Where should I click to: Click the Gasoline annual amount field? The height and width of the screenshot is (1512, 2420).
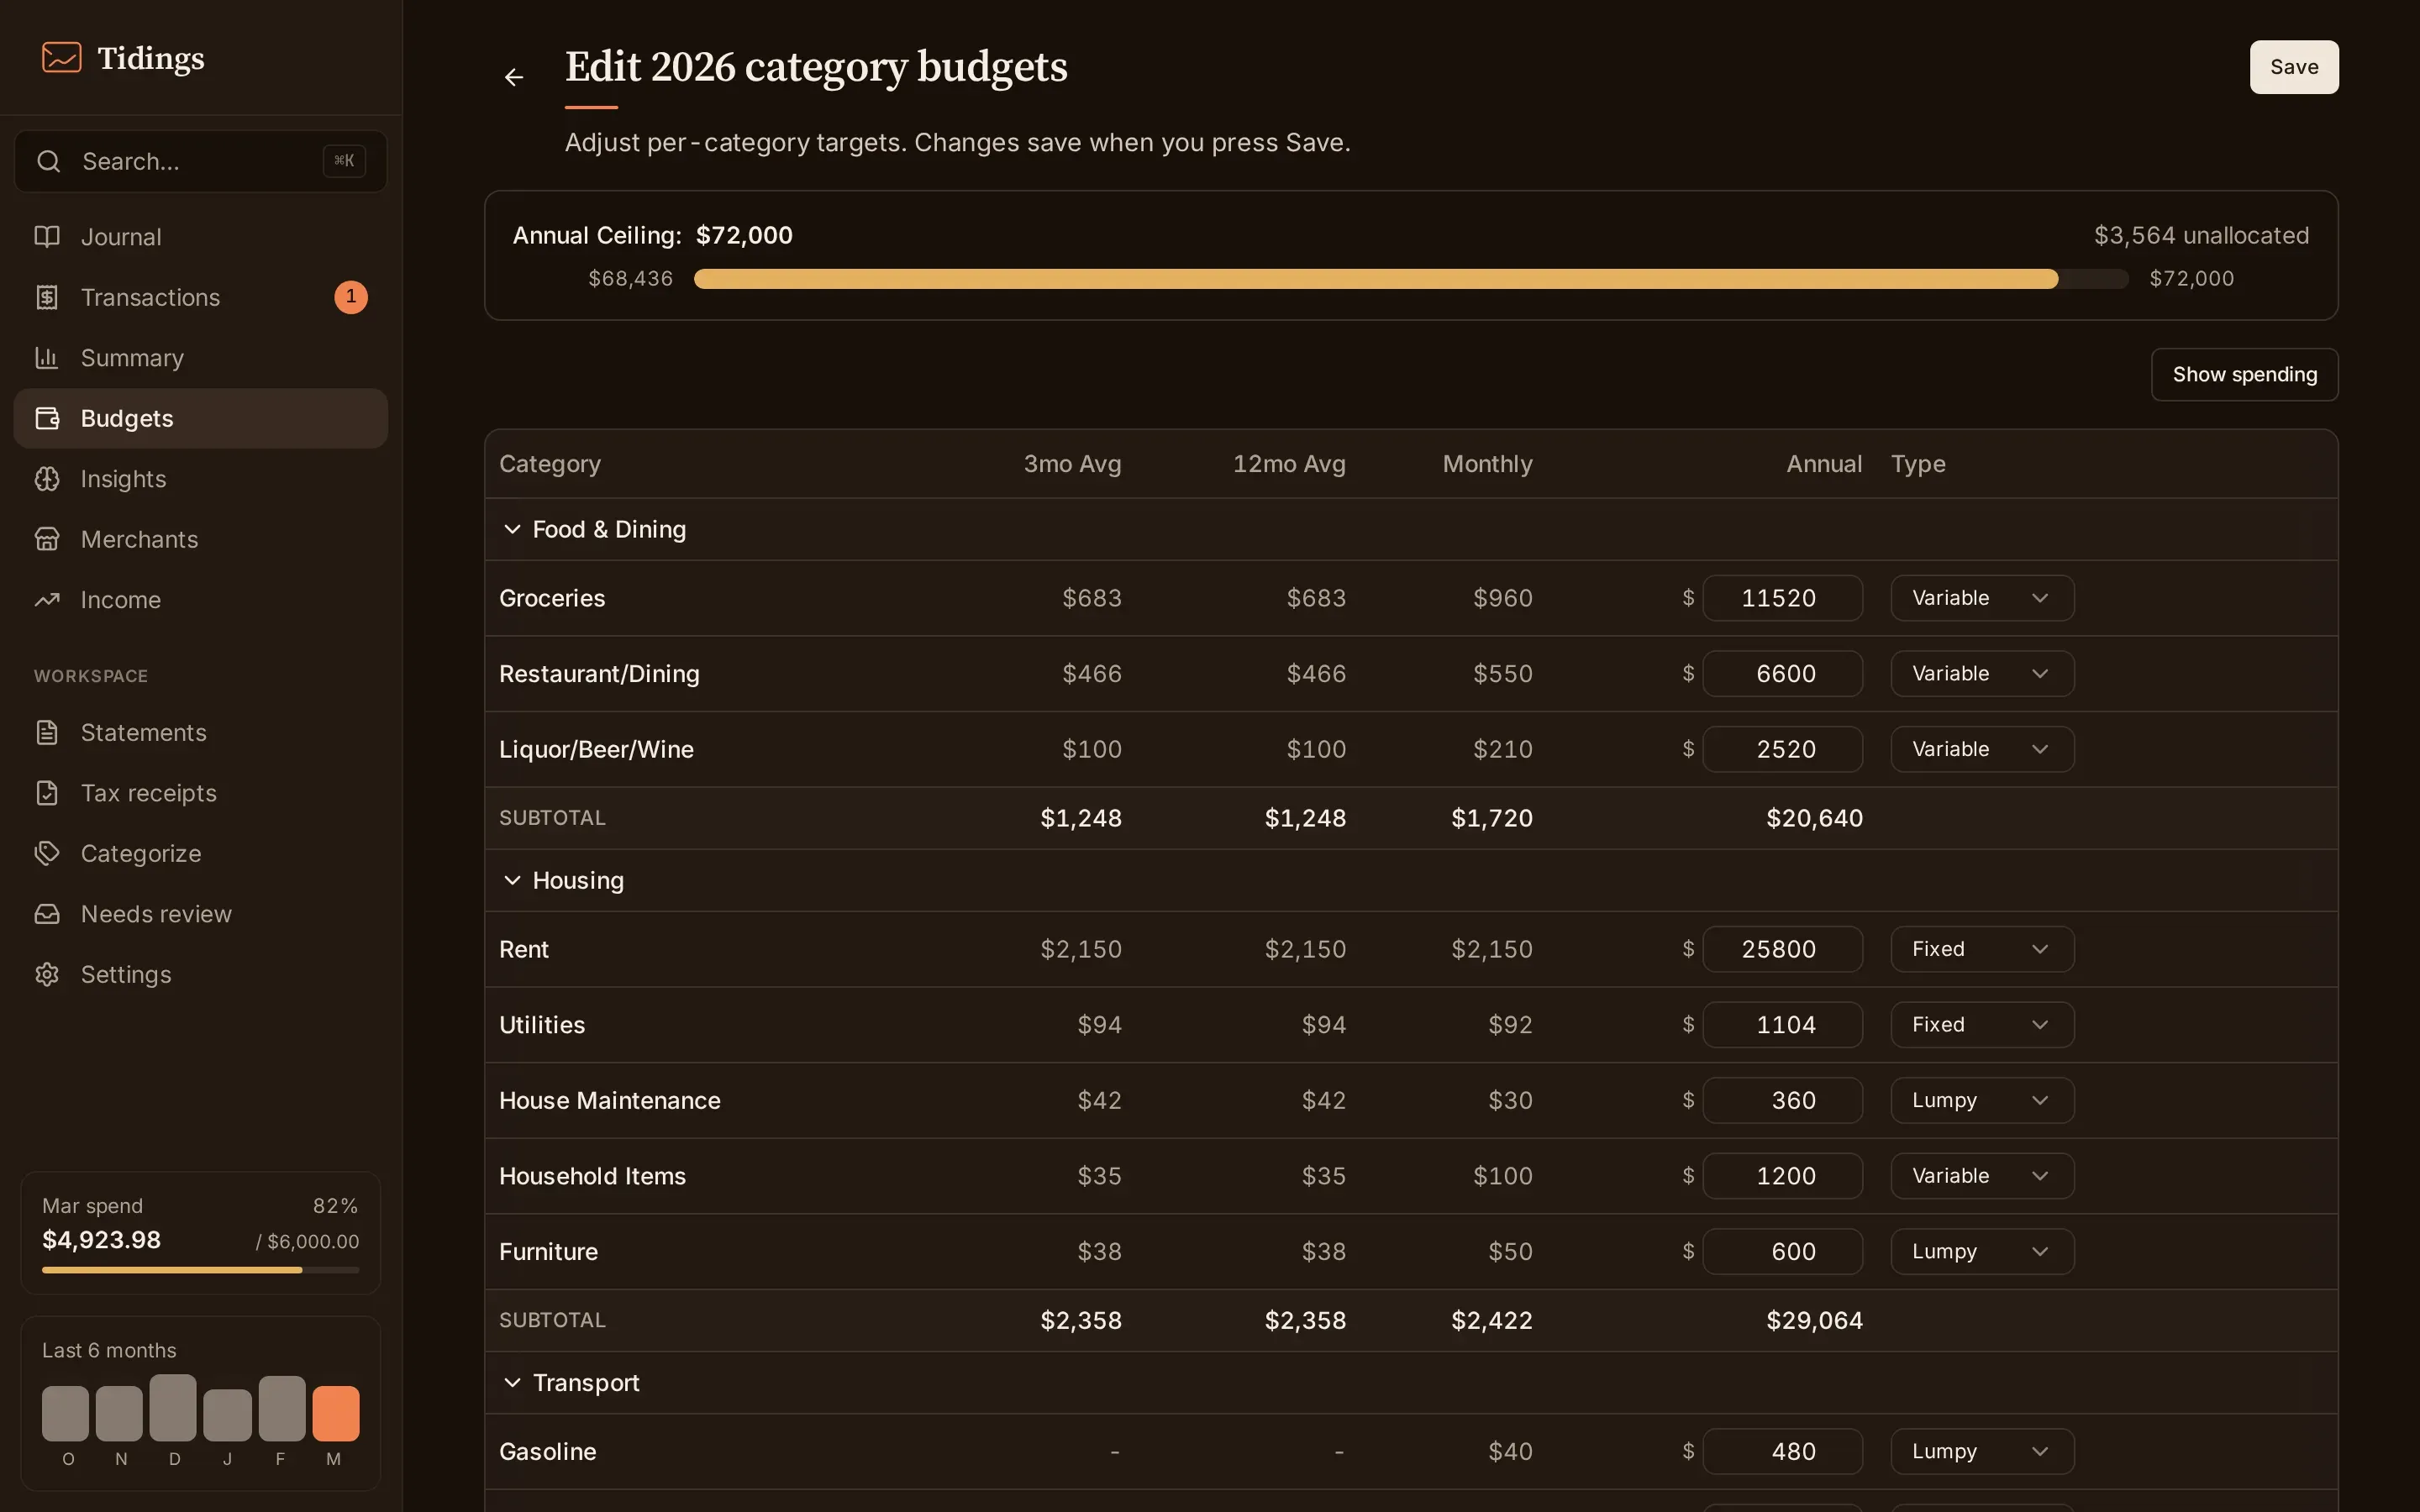[x=1782, y=1451]
